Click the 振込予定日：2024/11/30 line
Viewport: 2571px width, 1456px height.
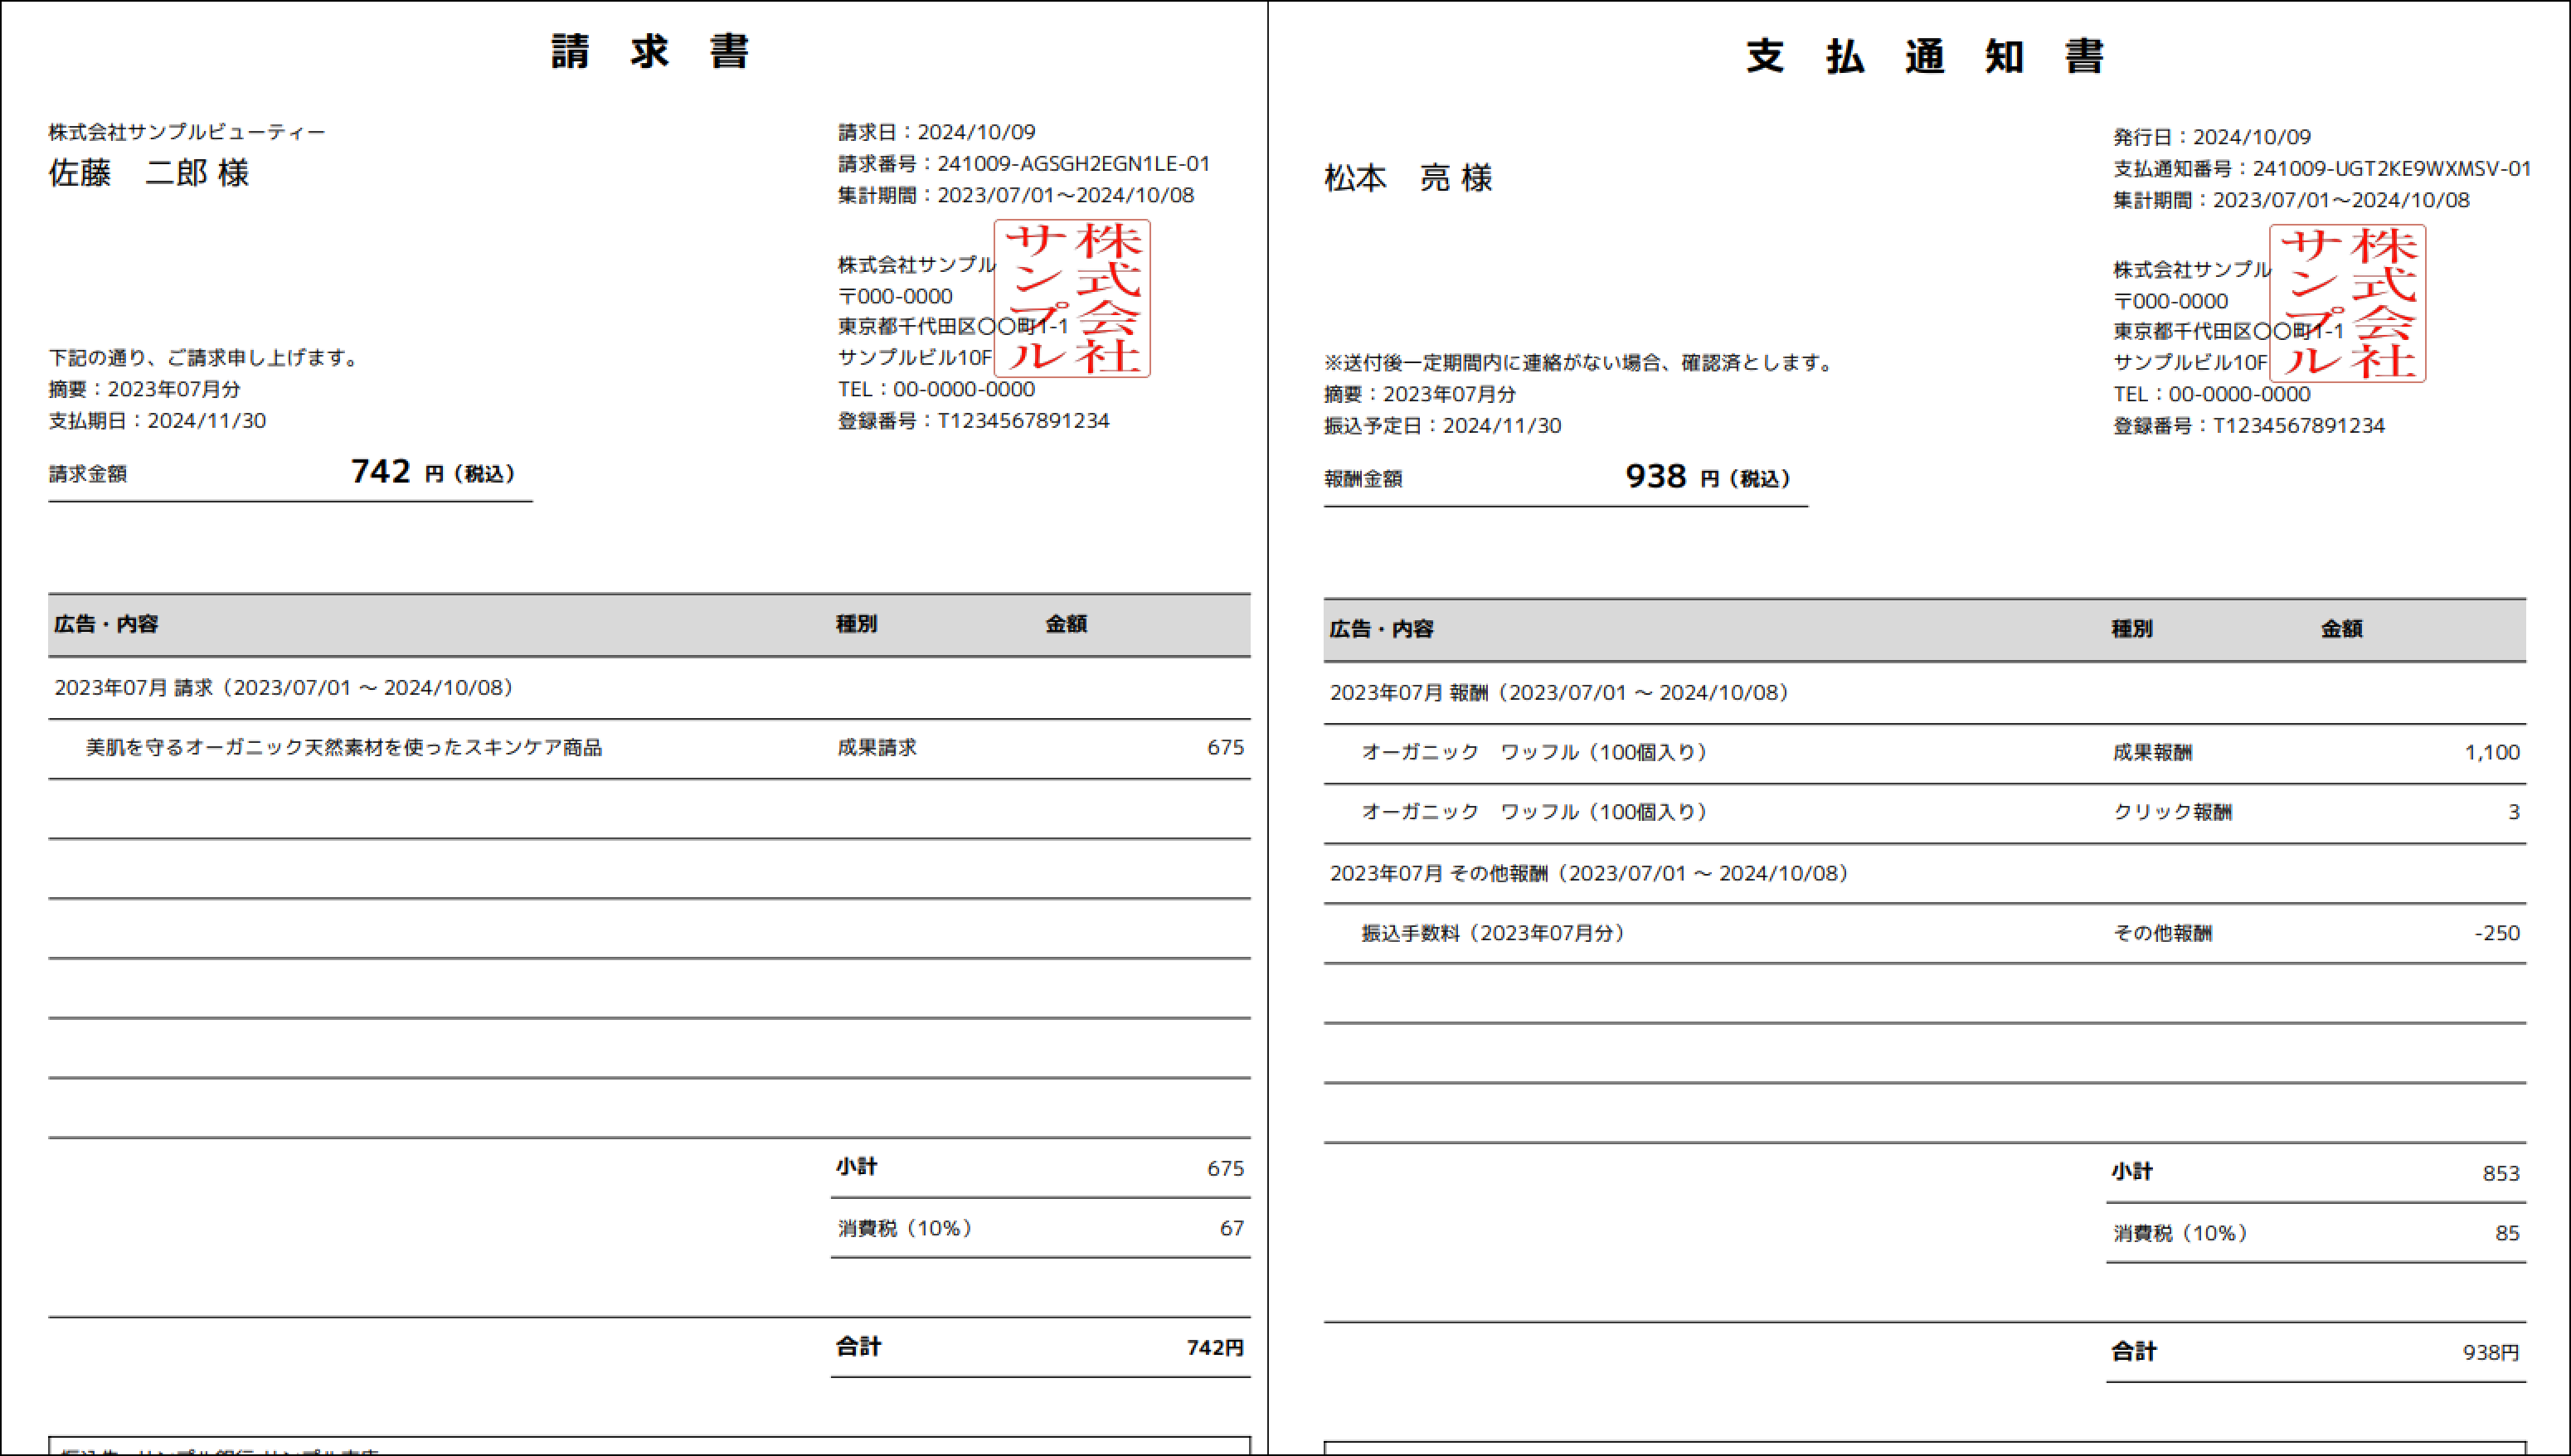tap(1443, 425)
